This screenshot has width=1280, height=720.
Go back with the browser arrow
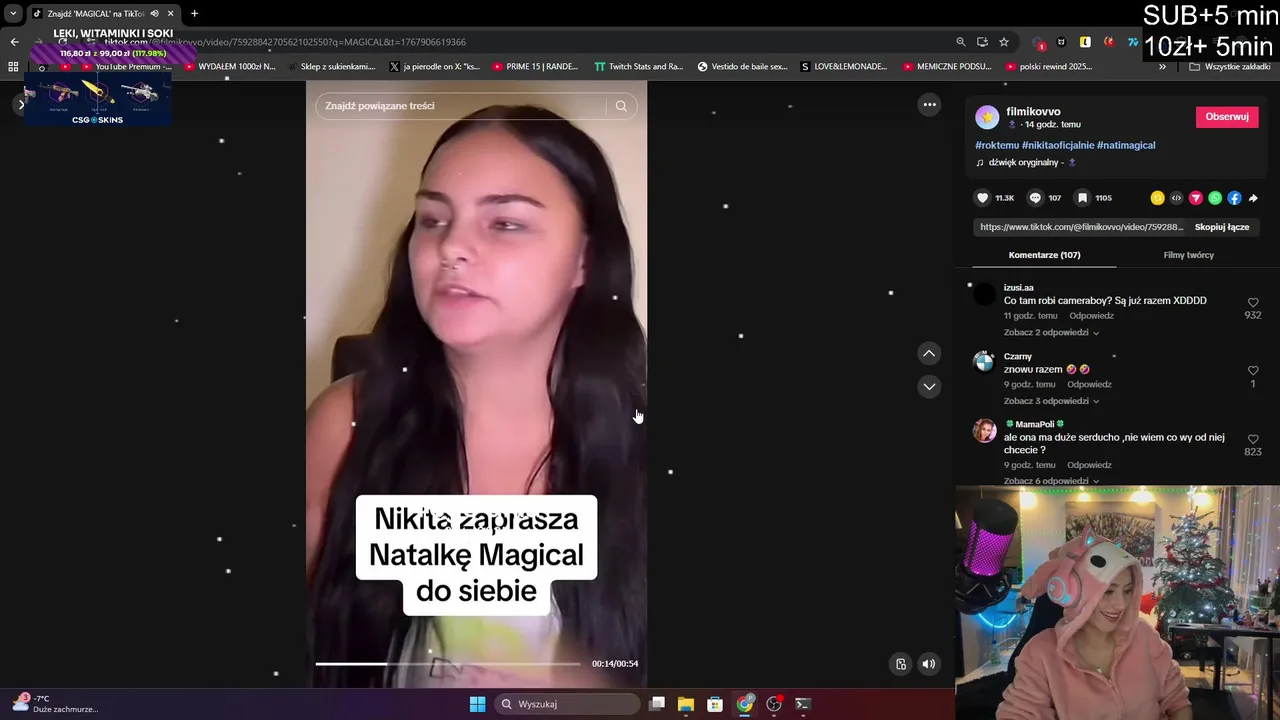14,42
